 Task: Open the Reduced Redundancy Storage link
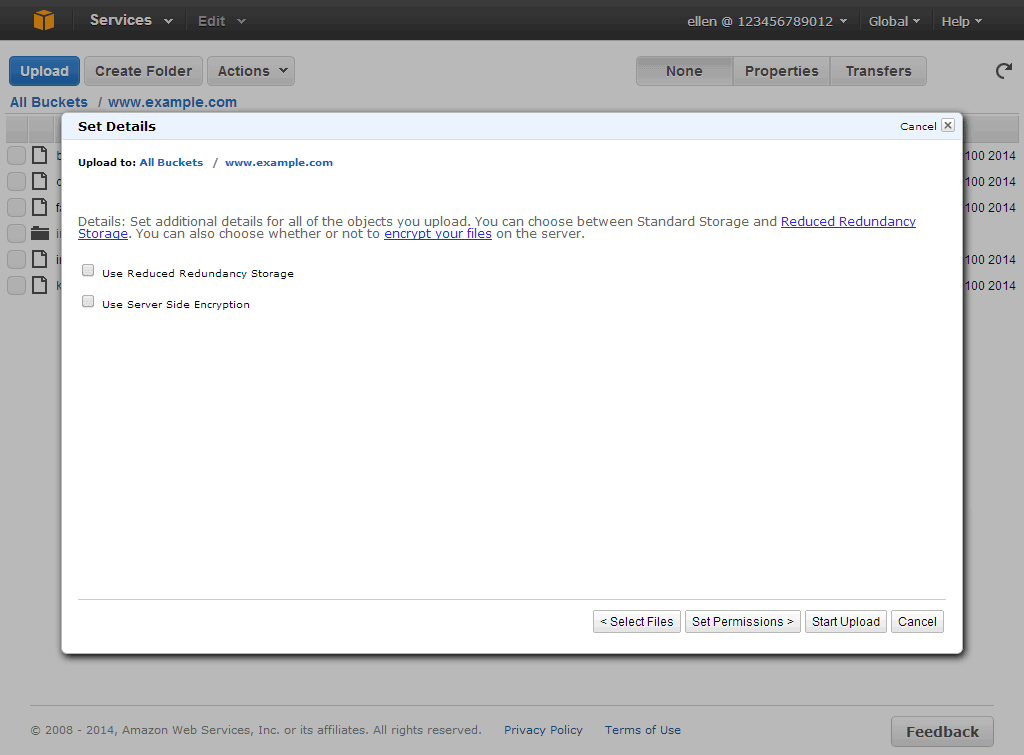[x=847, y=221]
